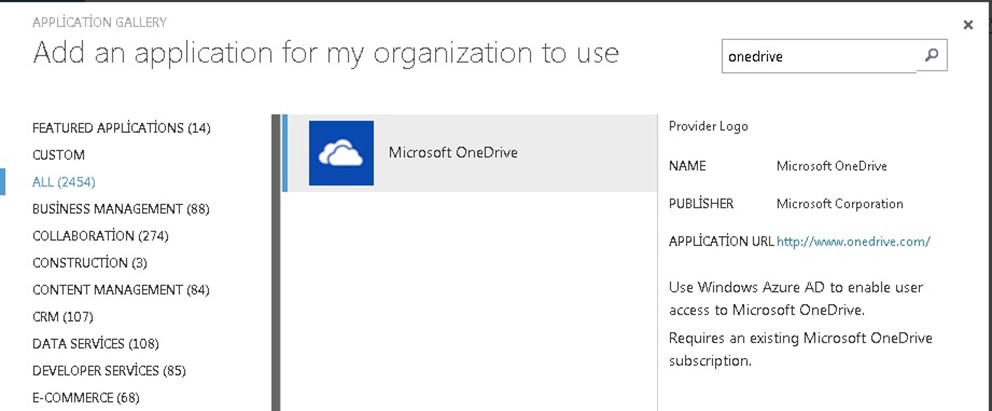The image size is (992, 411).
Task: Open Data Services (108) category
Action: (96, 343)
